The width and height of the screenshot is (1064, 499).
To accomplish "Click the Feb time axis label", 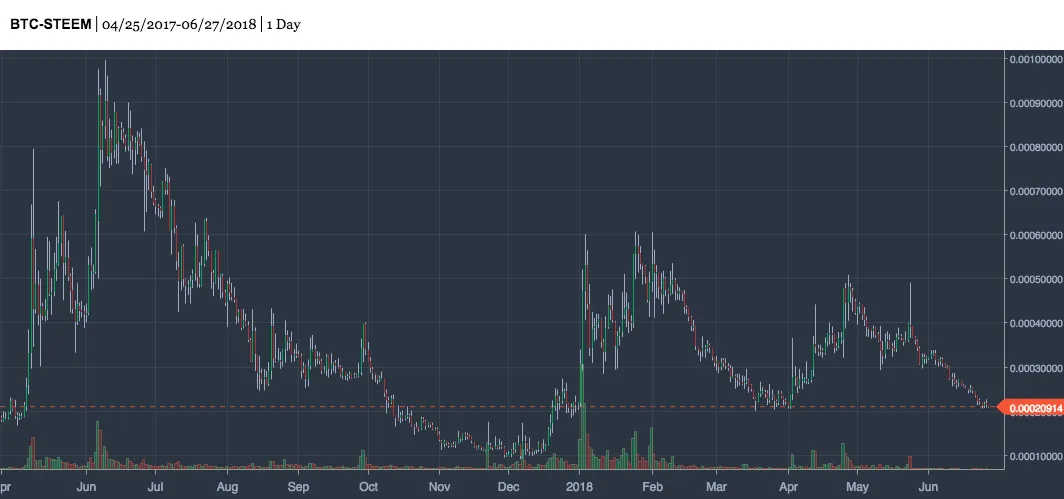I will (651, 487).
